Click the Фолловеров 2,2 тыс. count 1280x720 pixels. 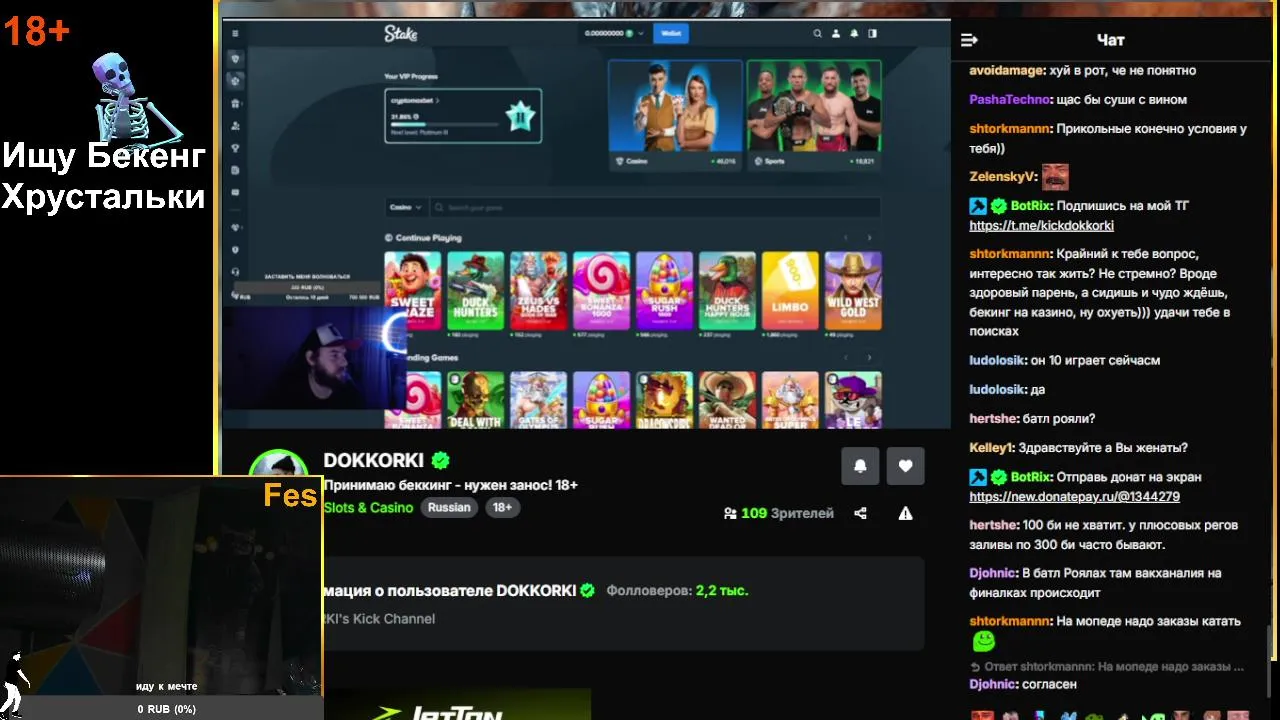(677, 590)
